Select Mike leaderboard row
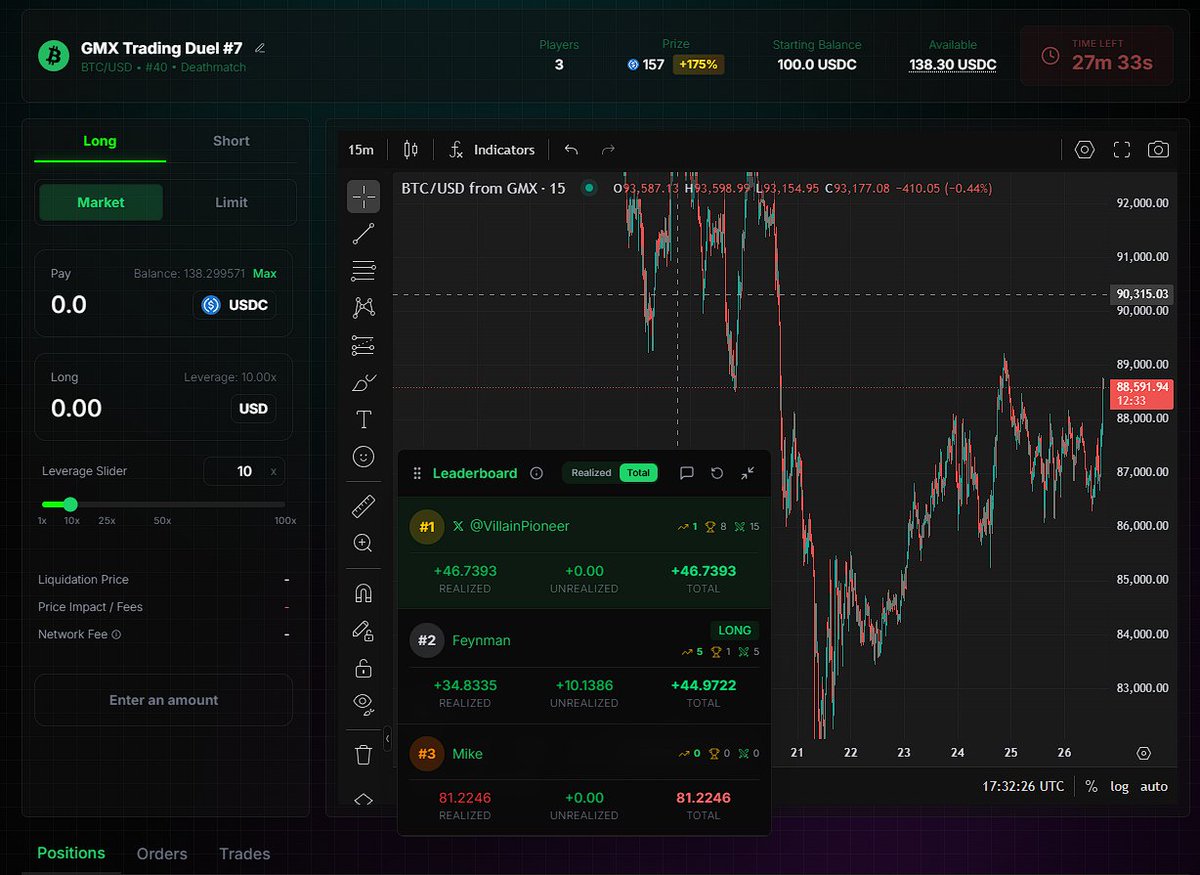The width and height of the screenshot is (1200, 875). tap(584, 780)
